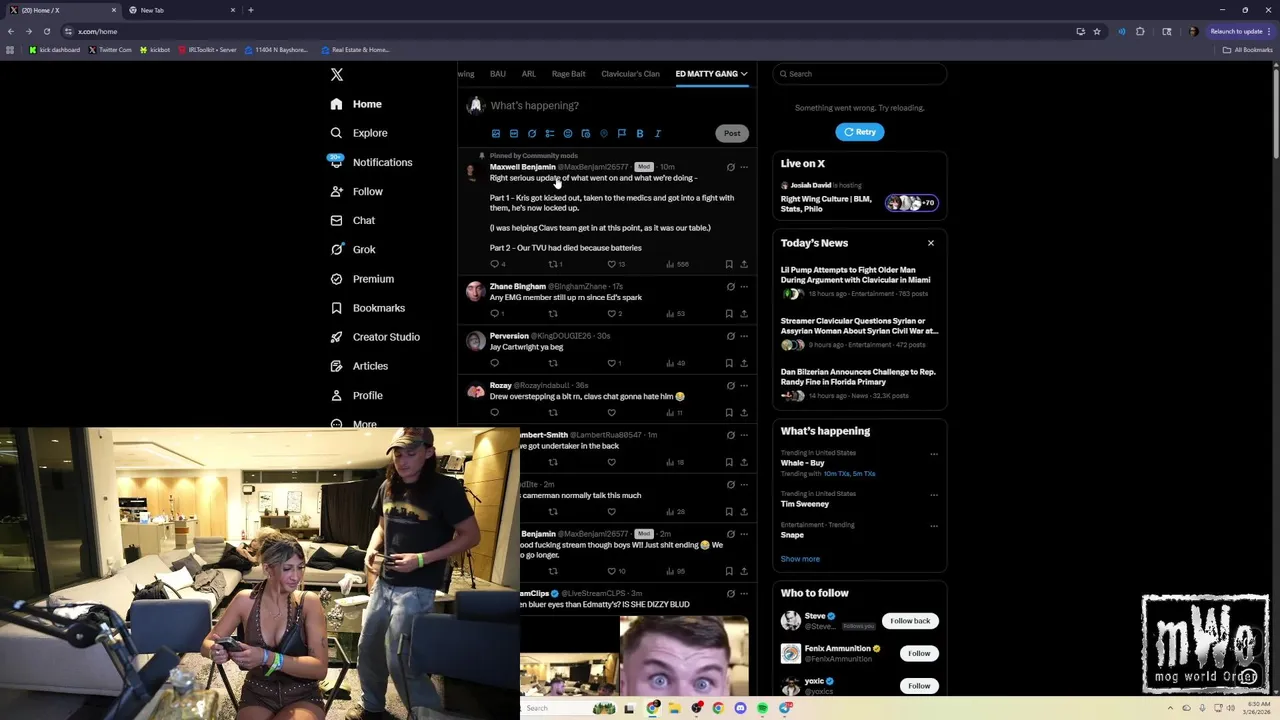Open the Lil Pump news story
The width and height of the screenshot is (1280, 720).
click(x=859, y=281)
